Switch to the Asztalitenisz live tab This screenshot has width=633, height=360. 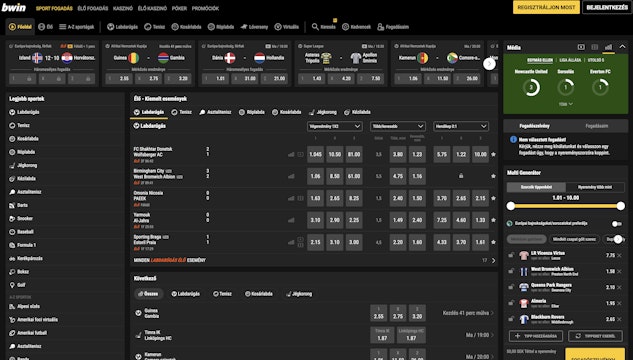click(215, 112)
